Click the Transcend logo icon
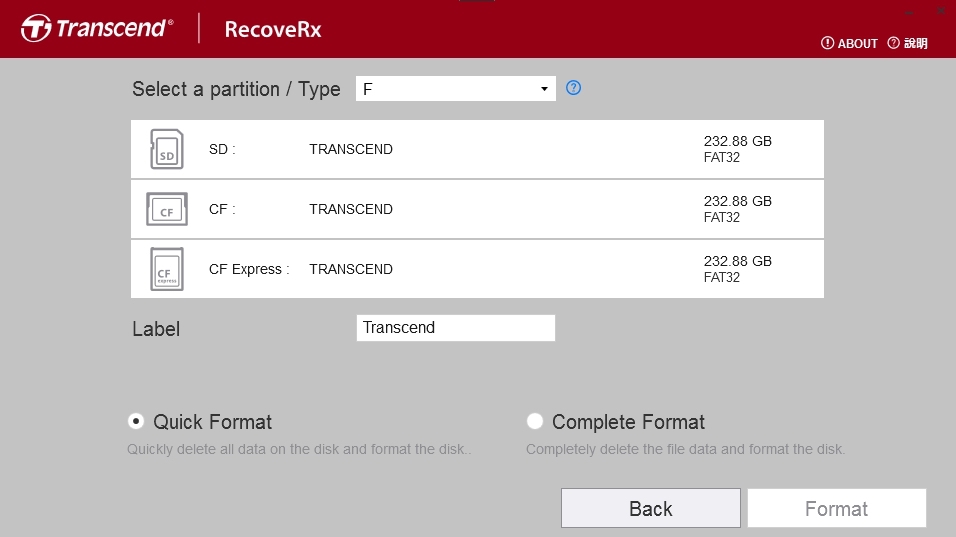This screenshot has width=956, height=537. coord(36,28)
